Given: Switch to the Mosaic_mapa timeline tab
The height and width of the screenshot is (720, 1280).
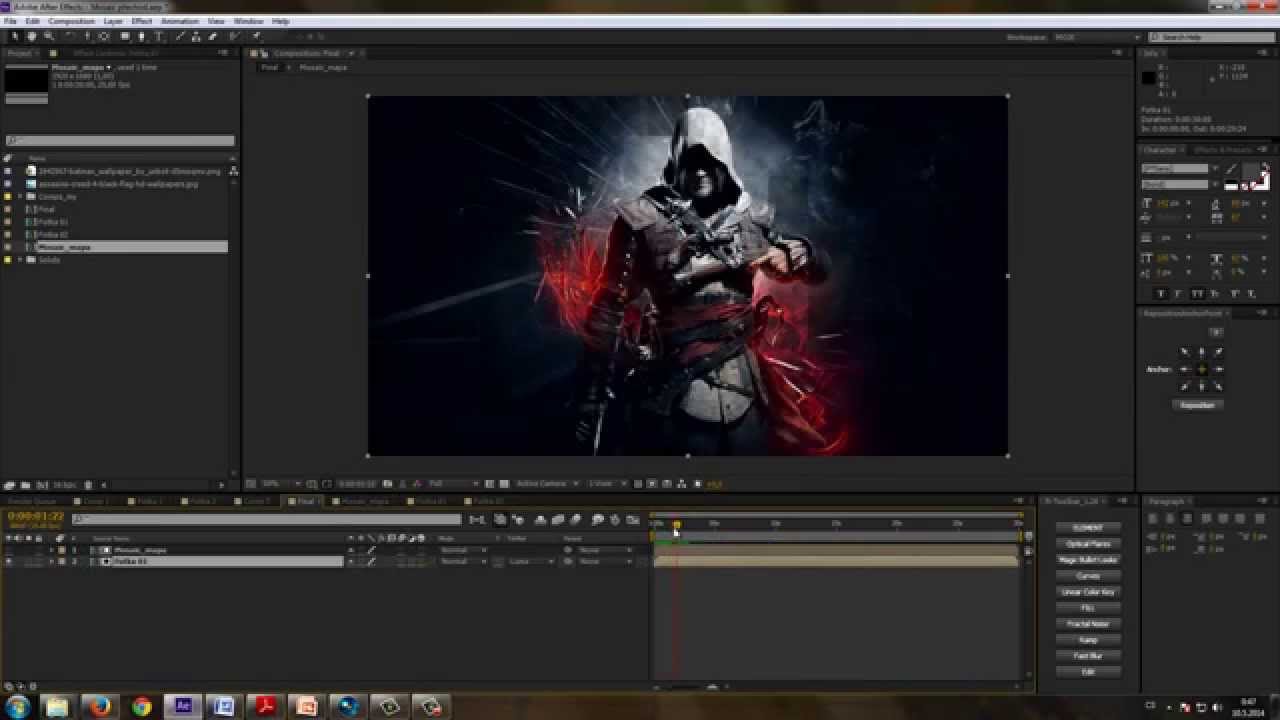Looking at the screenshot, I should click(x=366, y=501).
